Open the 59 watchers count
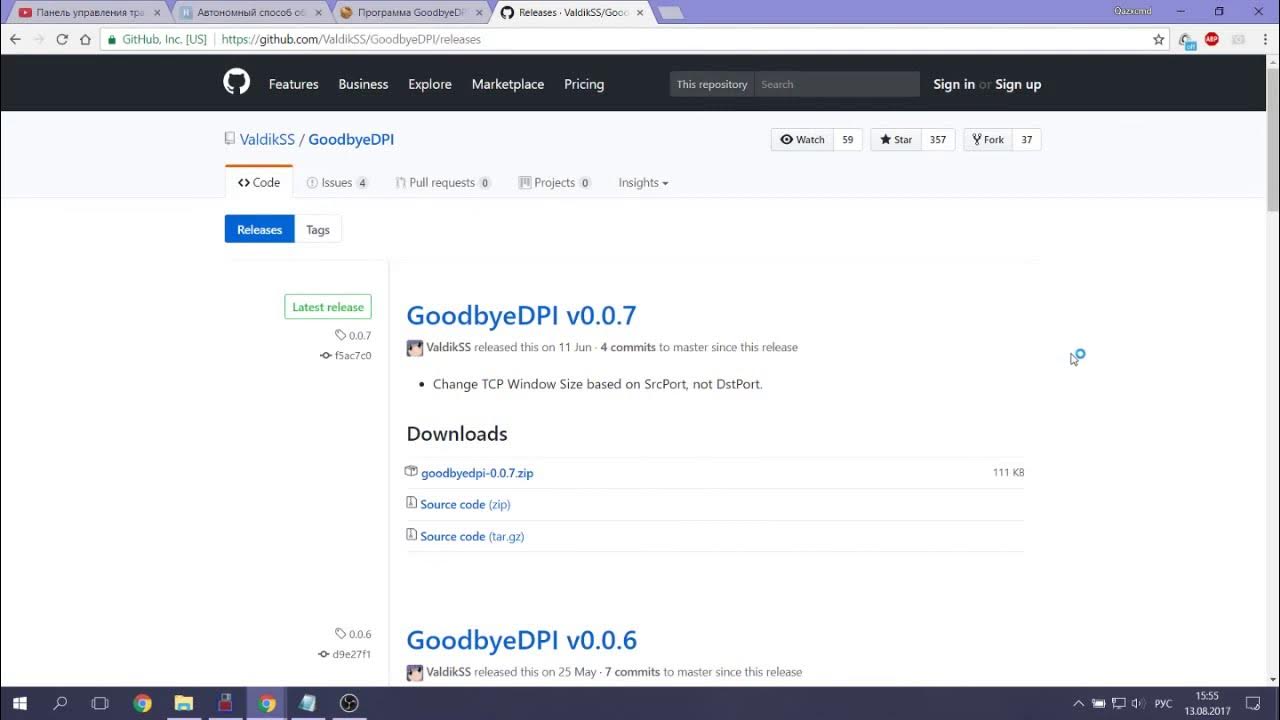 [847, 139]
